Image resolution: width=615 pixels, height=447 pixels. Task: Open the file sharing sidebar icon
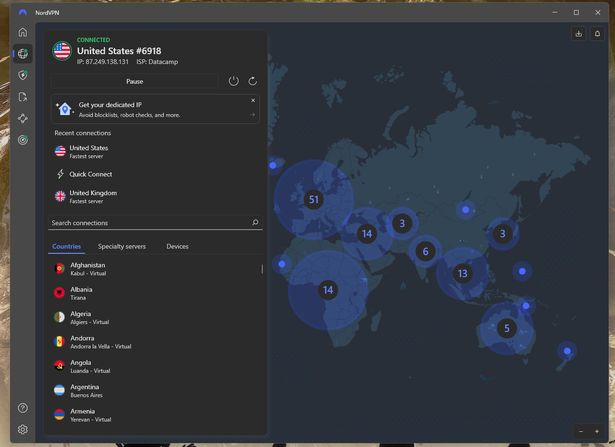[23, 97]
